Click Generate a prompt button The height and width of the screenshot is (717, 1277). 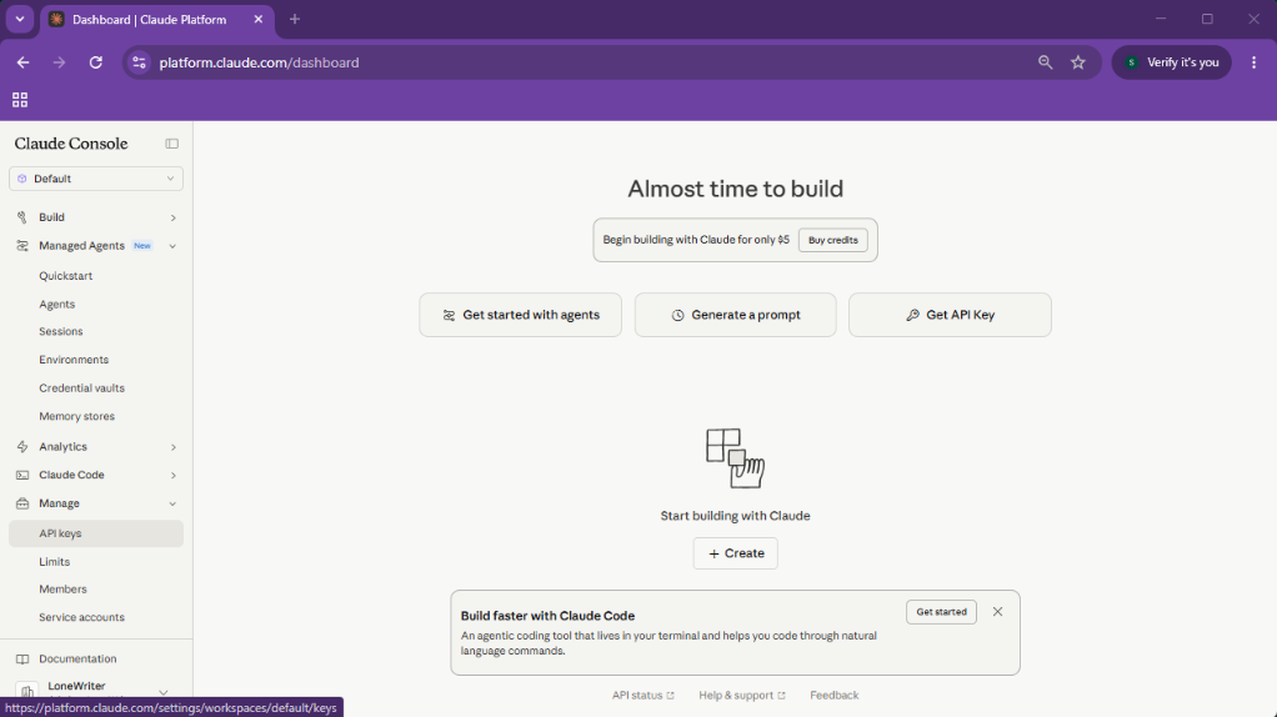(735, 315)
